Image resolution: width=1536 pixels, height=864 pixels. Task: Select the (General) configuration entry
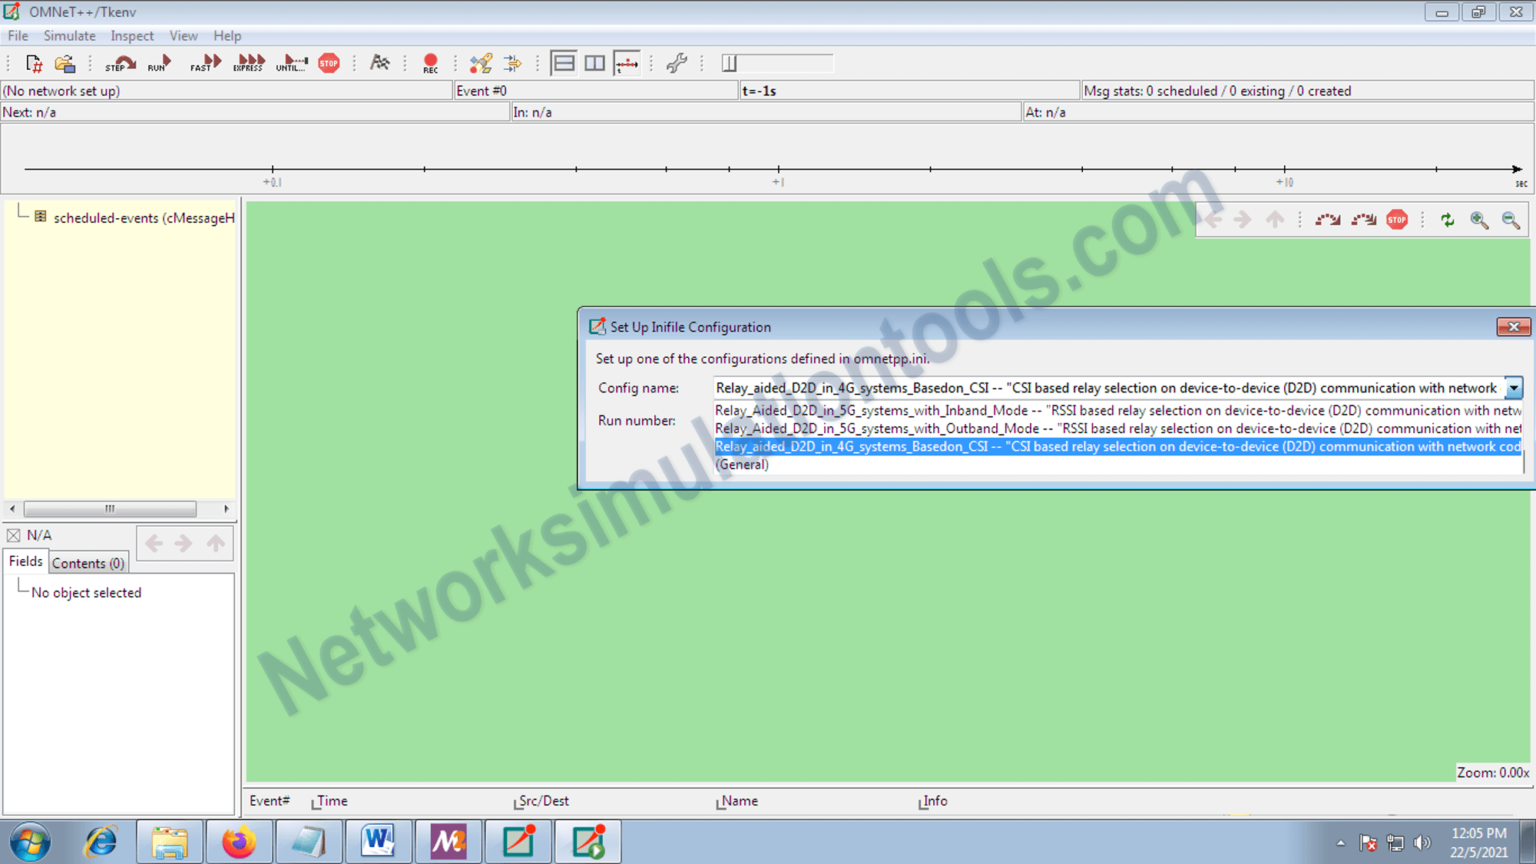tap(742, 464)
